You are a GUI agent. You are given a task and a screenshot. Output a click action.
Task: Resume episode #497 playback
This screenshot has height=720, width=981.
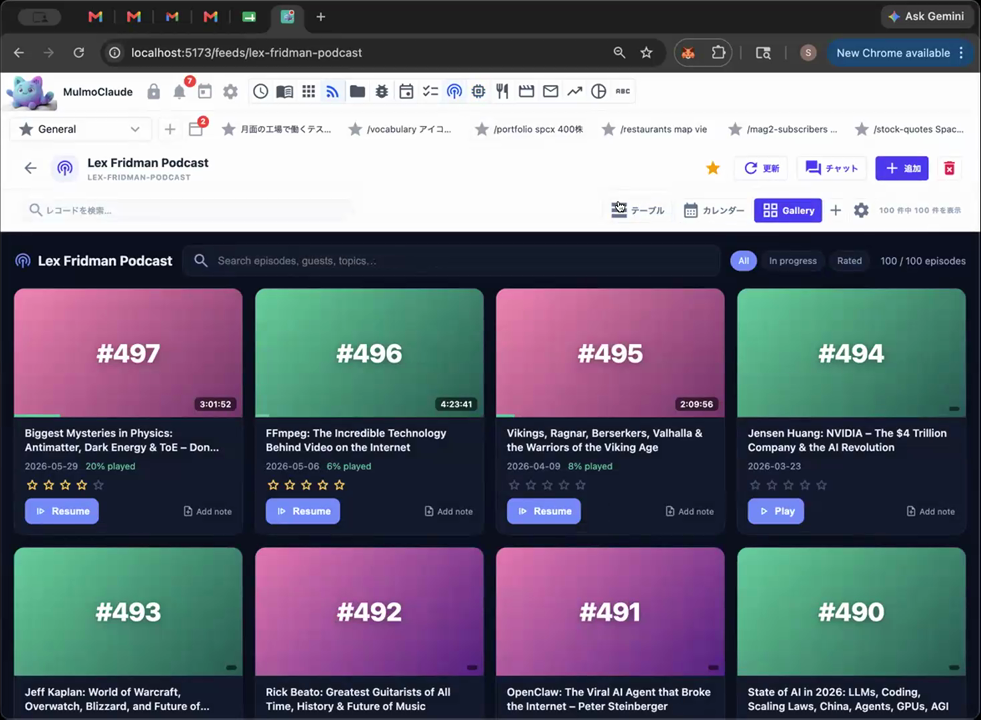(62, 511)
